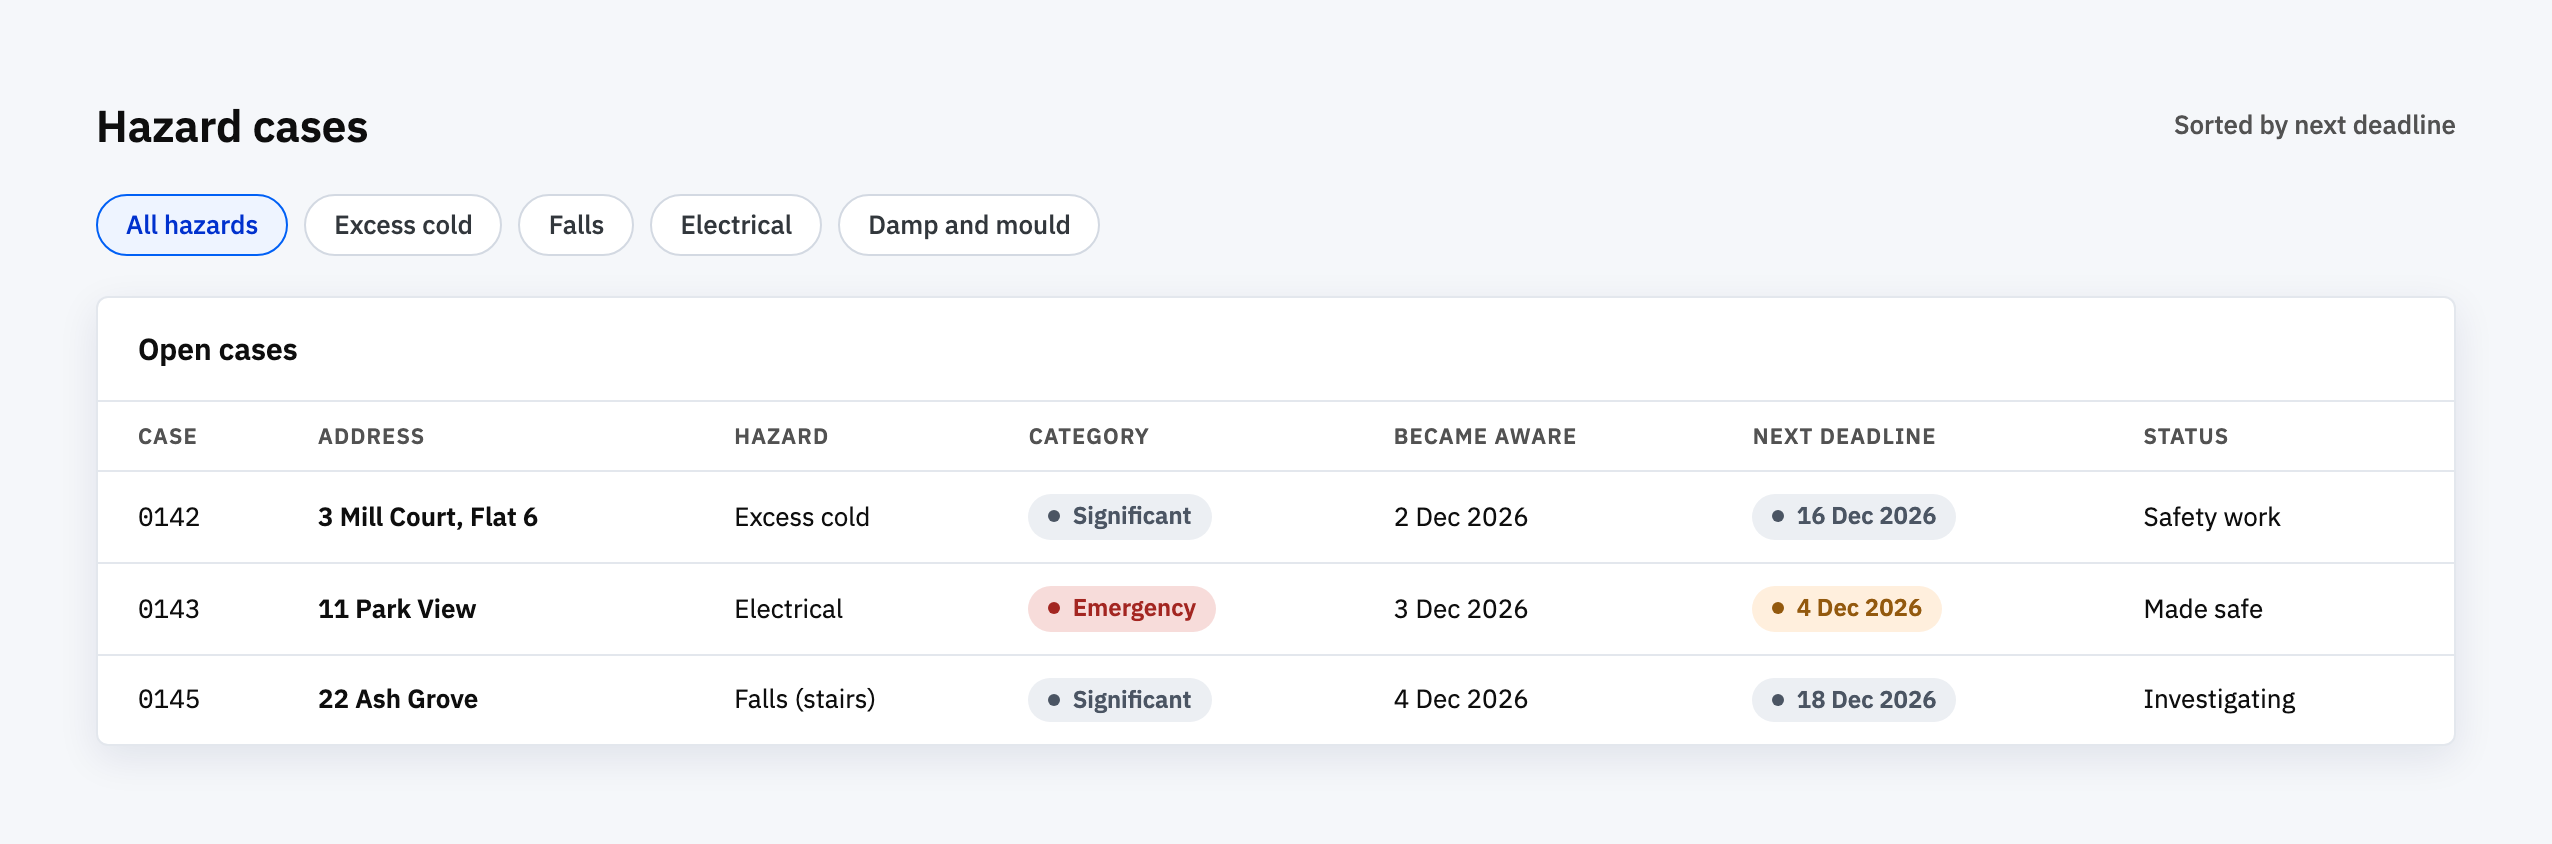Show only Electrical hazard cases
2552x844 pixels.
click(x=736, y=225)
